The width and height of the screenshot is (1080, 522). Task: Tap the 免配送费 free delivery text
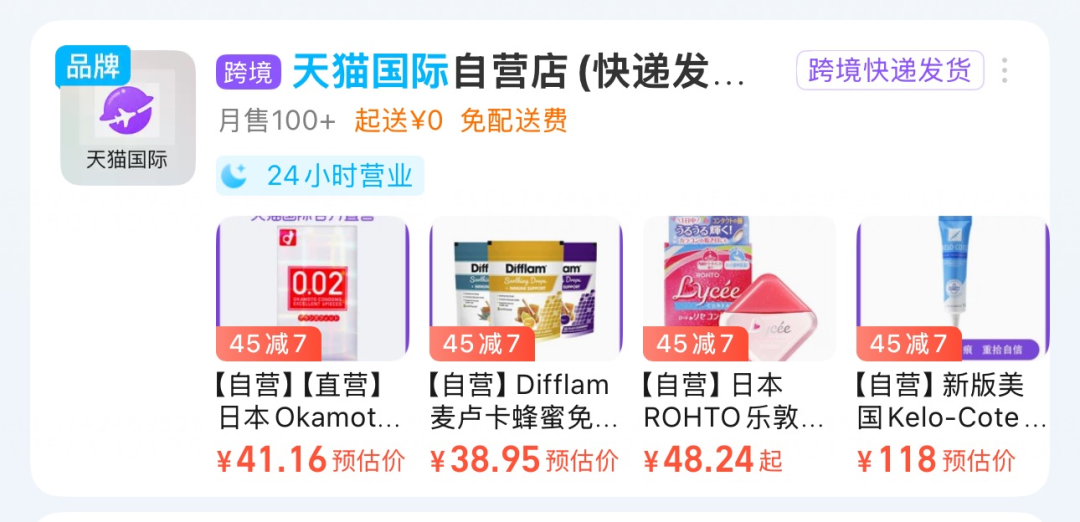[514, 121]
